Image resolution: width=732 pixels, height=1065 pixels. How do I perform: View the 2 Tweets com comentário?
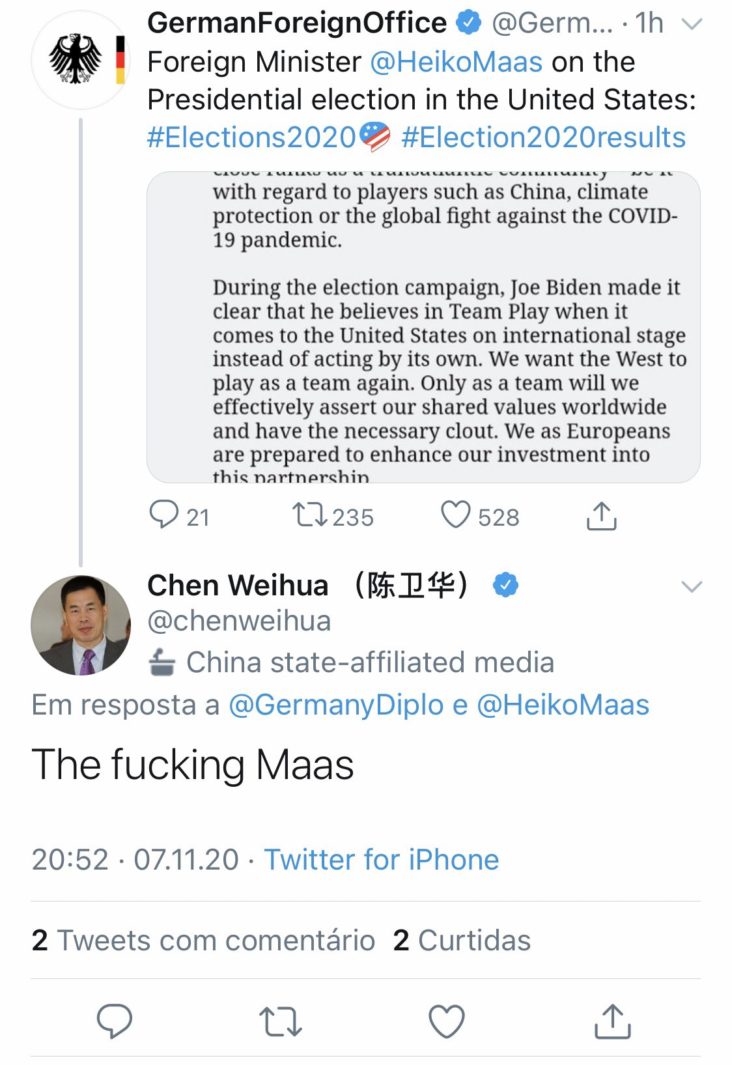(x=203, y=940)
